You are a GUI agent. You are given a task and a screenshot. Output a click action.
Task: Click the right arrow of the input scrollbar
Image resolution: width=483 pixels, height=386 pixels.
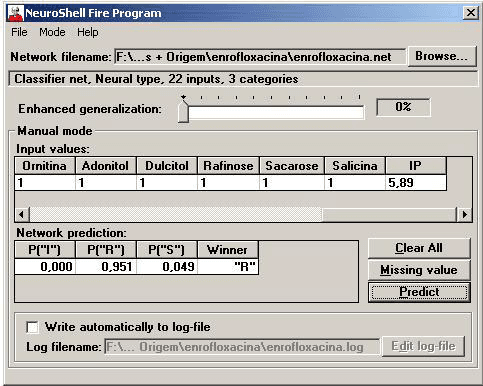pyautogui.click(x=464, y=214)
